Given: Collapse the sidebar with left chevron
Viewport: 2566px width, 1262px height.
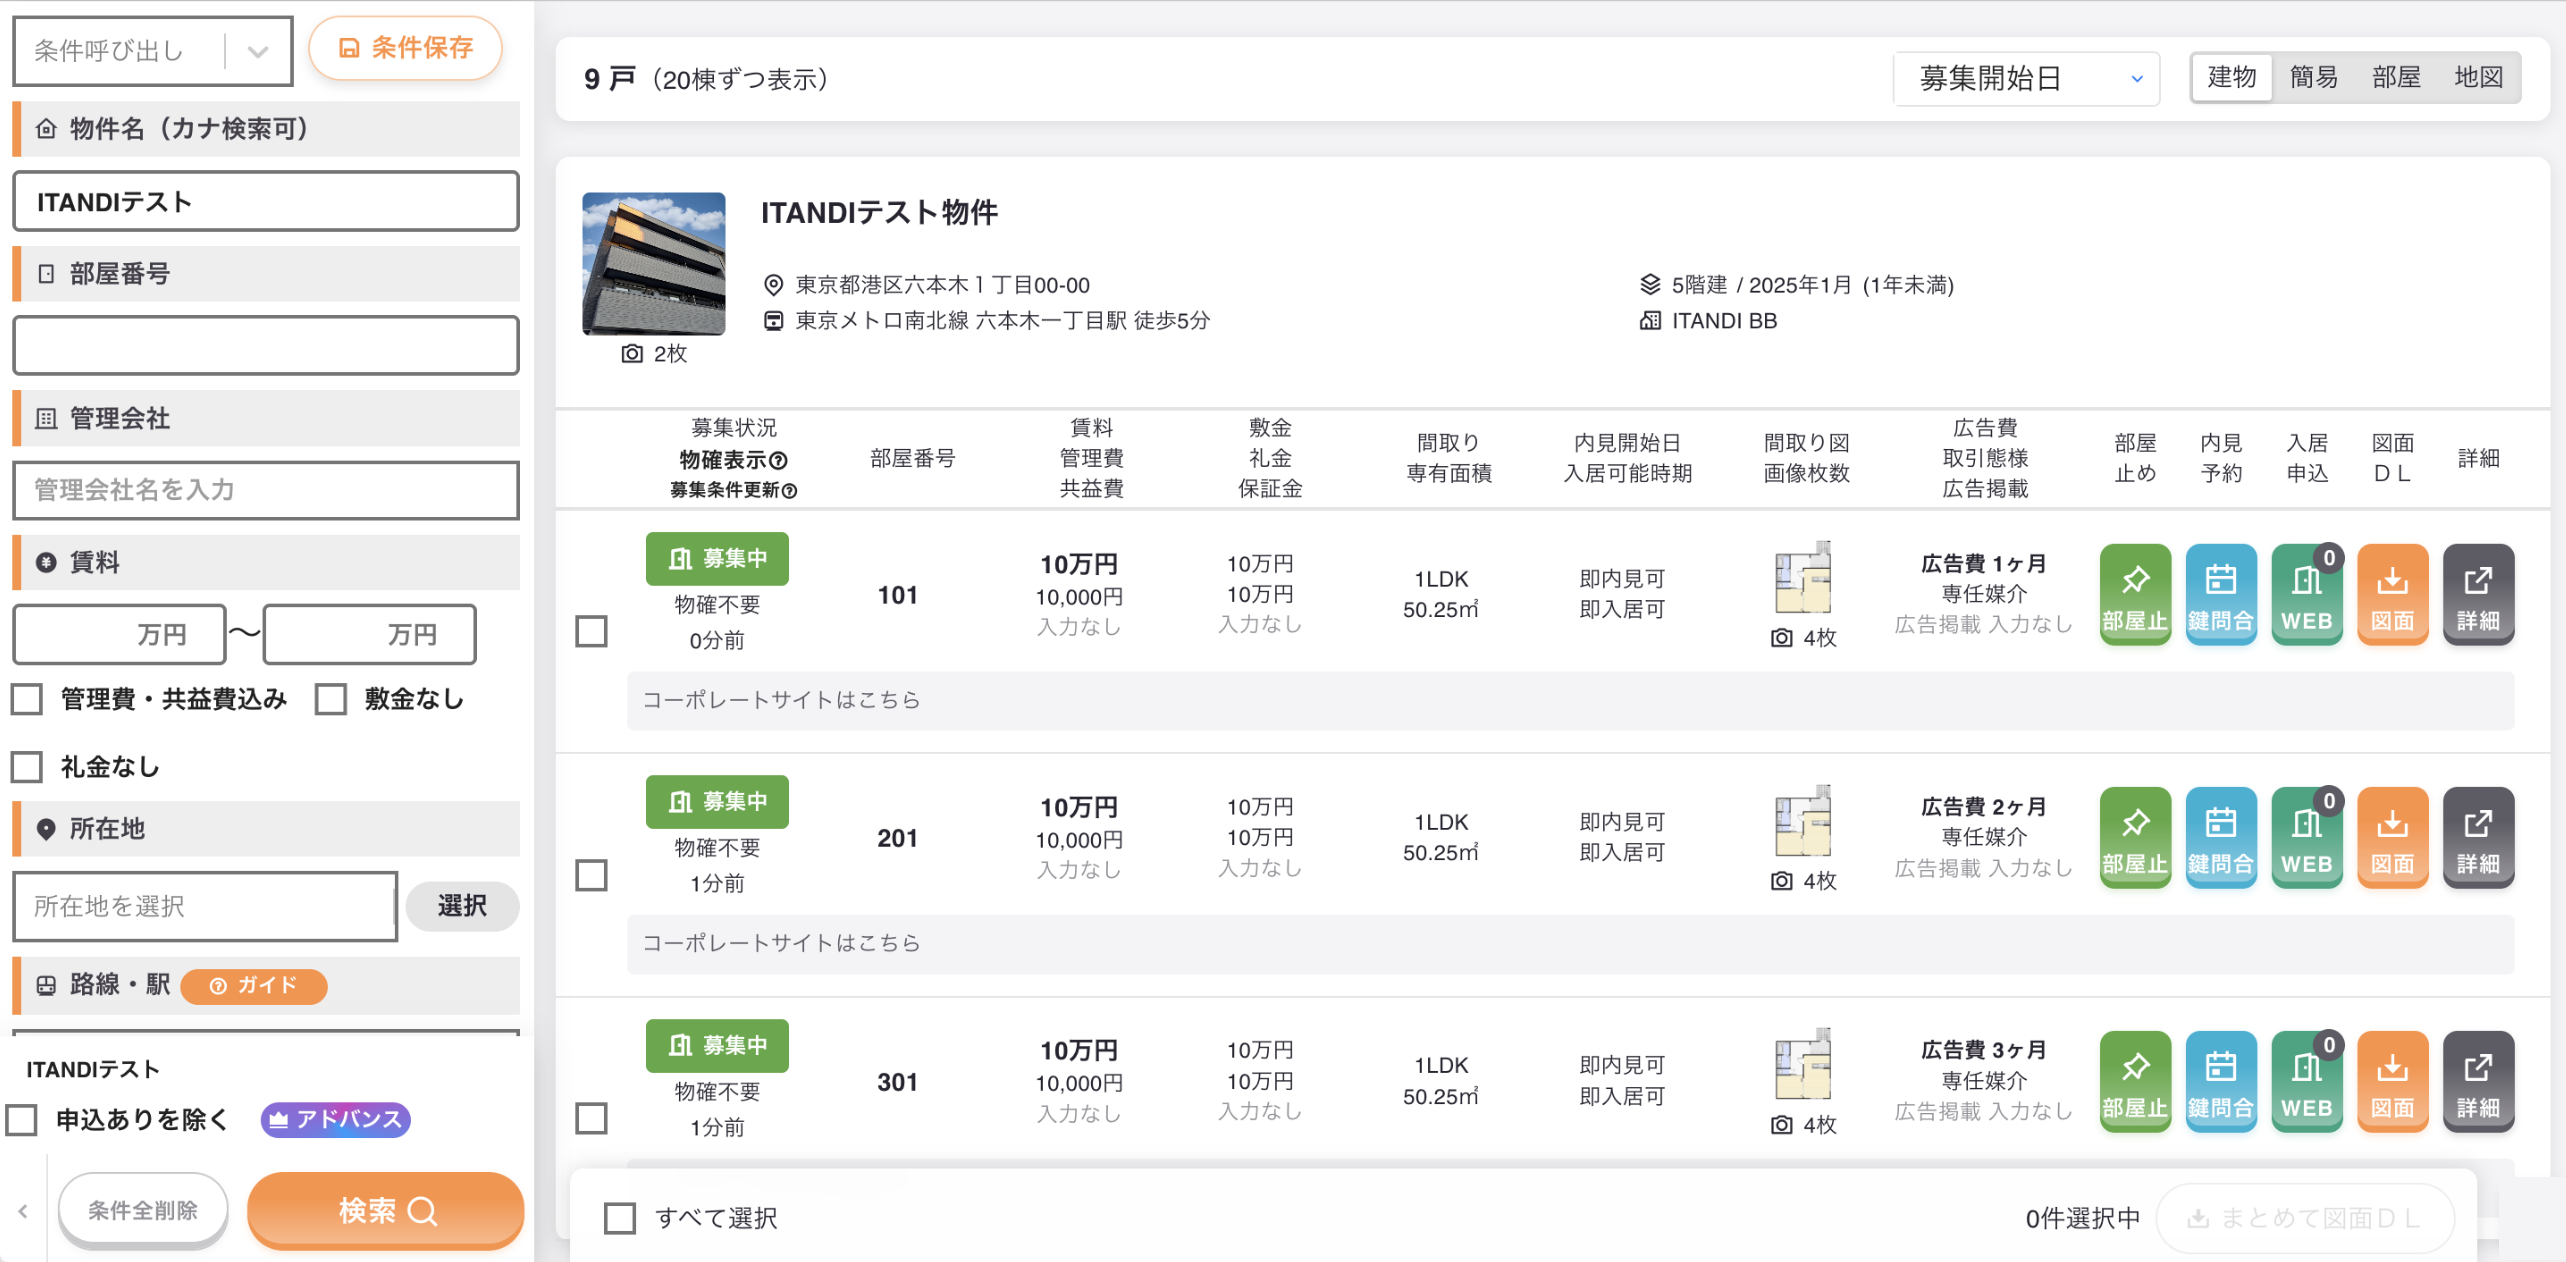Looking at the screenshot, I should point(23,1211).
